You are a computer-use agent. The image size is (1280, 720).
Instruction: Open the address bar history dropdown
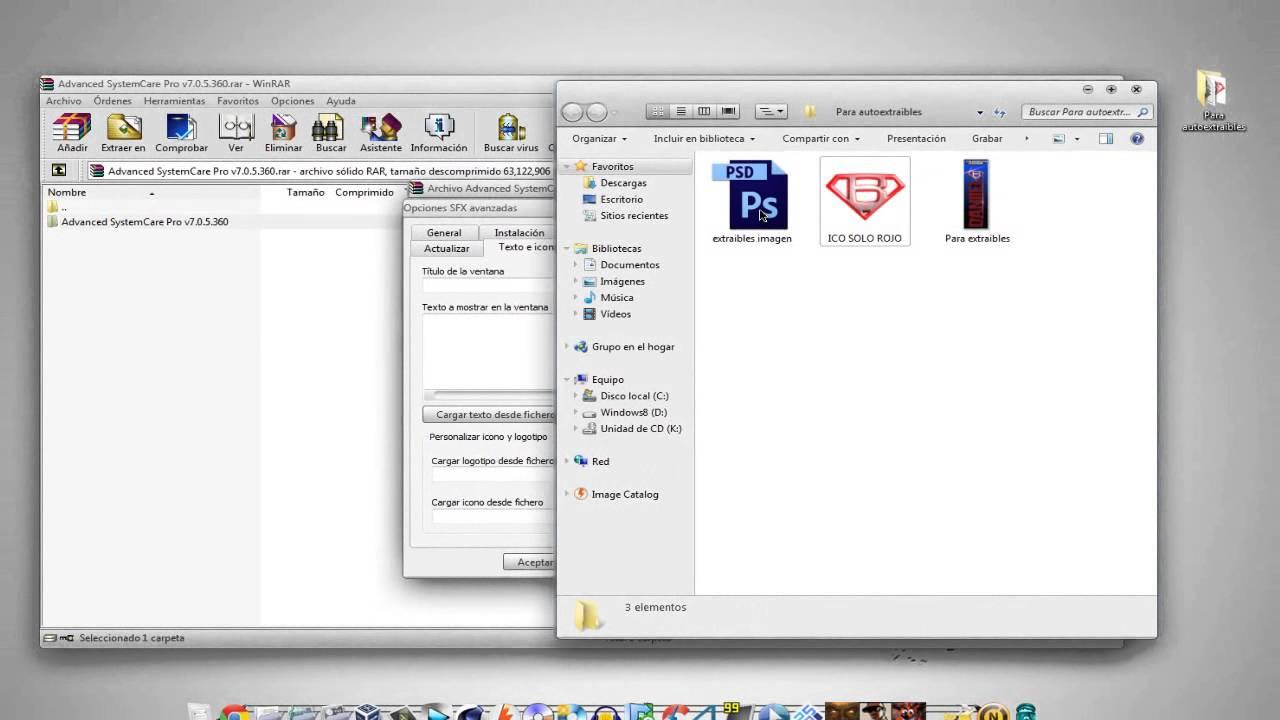[x=980, y=112]
